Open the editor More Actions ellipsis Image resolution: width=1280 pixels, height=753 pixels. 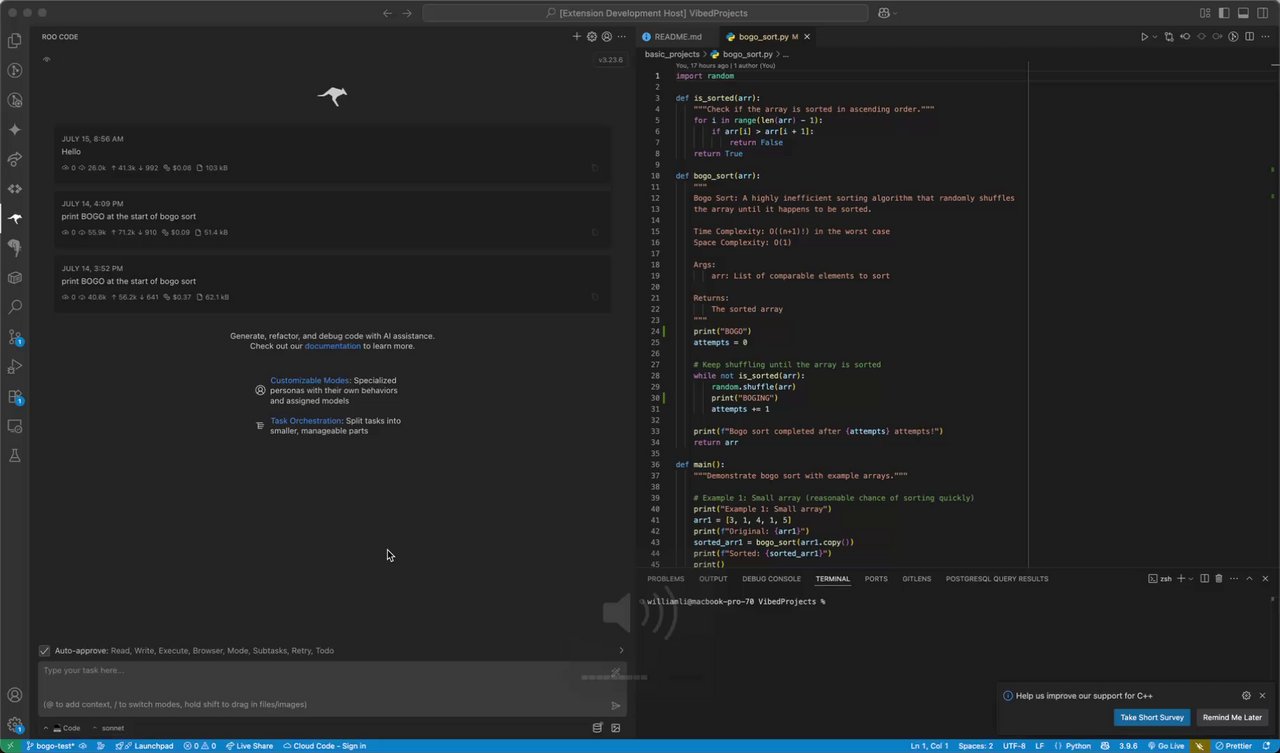click(x=1266, y=37)
